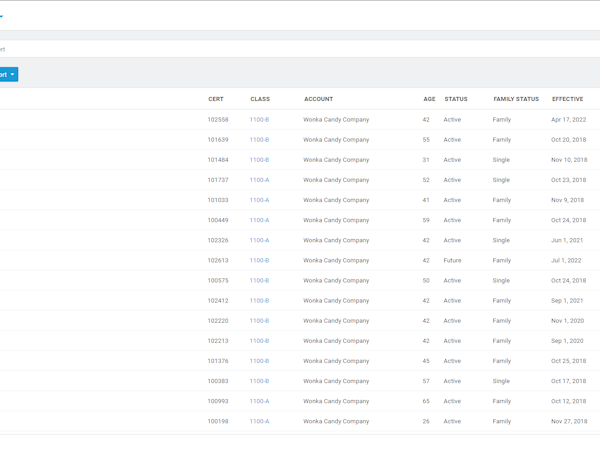Select cert number 100993
The height and width of the screenshot is (450, 600).
tap(218, 401)
